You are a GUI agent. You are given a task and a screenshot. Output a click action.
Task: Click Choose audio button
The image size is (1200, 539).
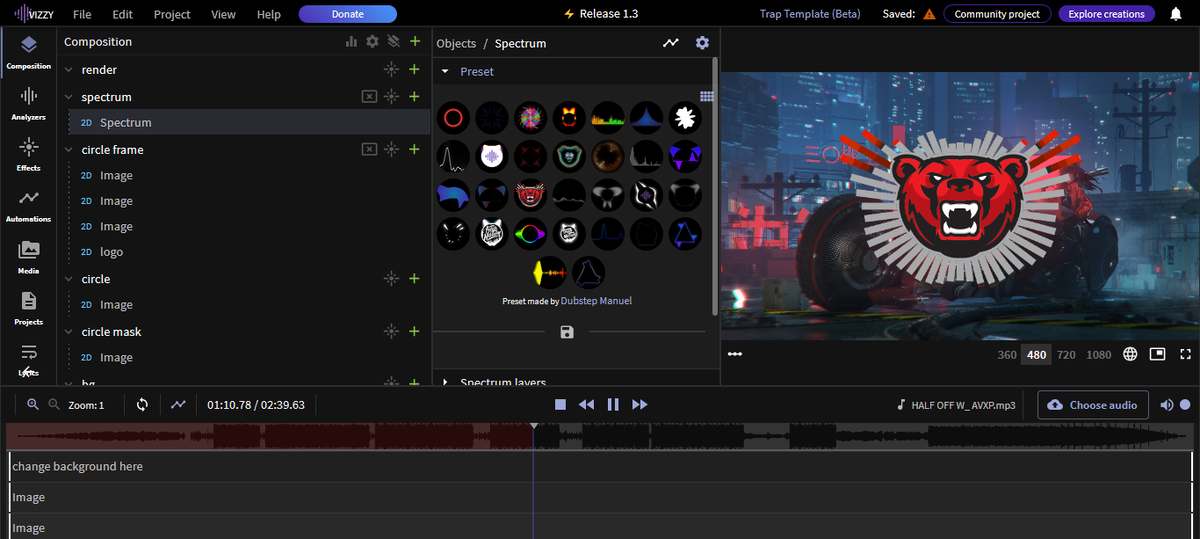(1093, 405)
